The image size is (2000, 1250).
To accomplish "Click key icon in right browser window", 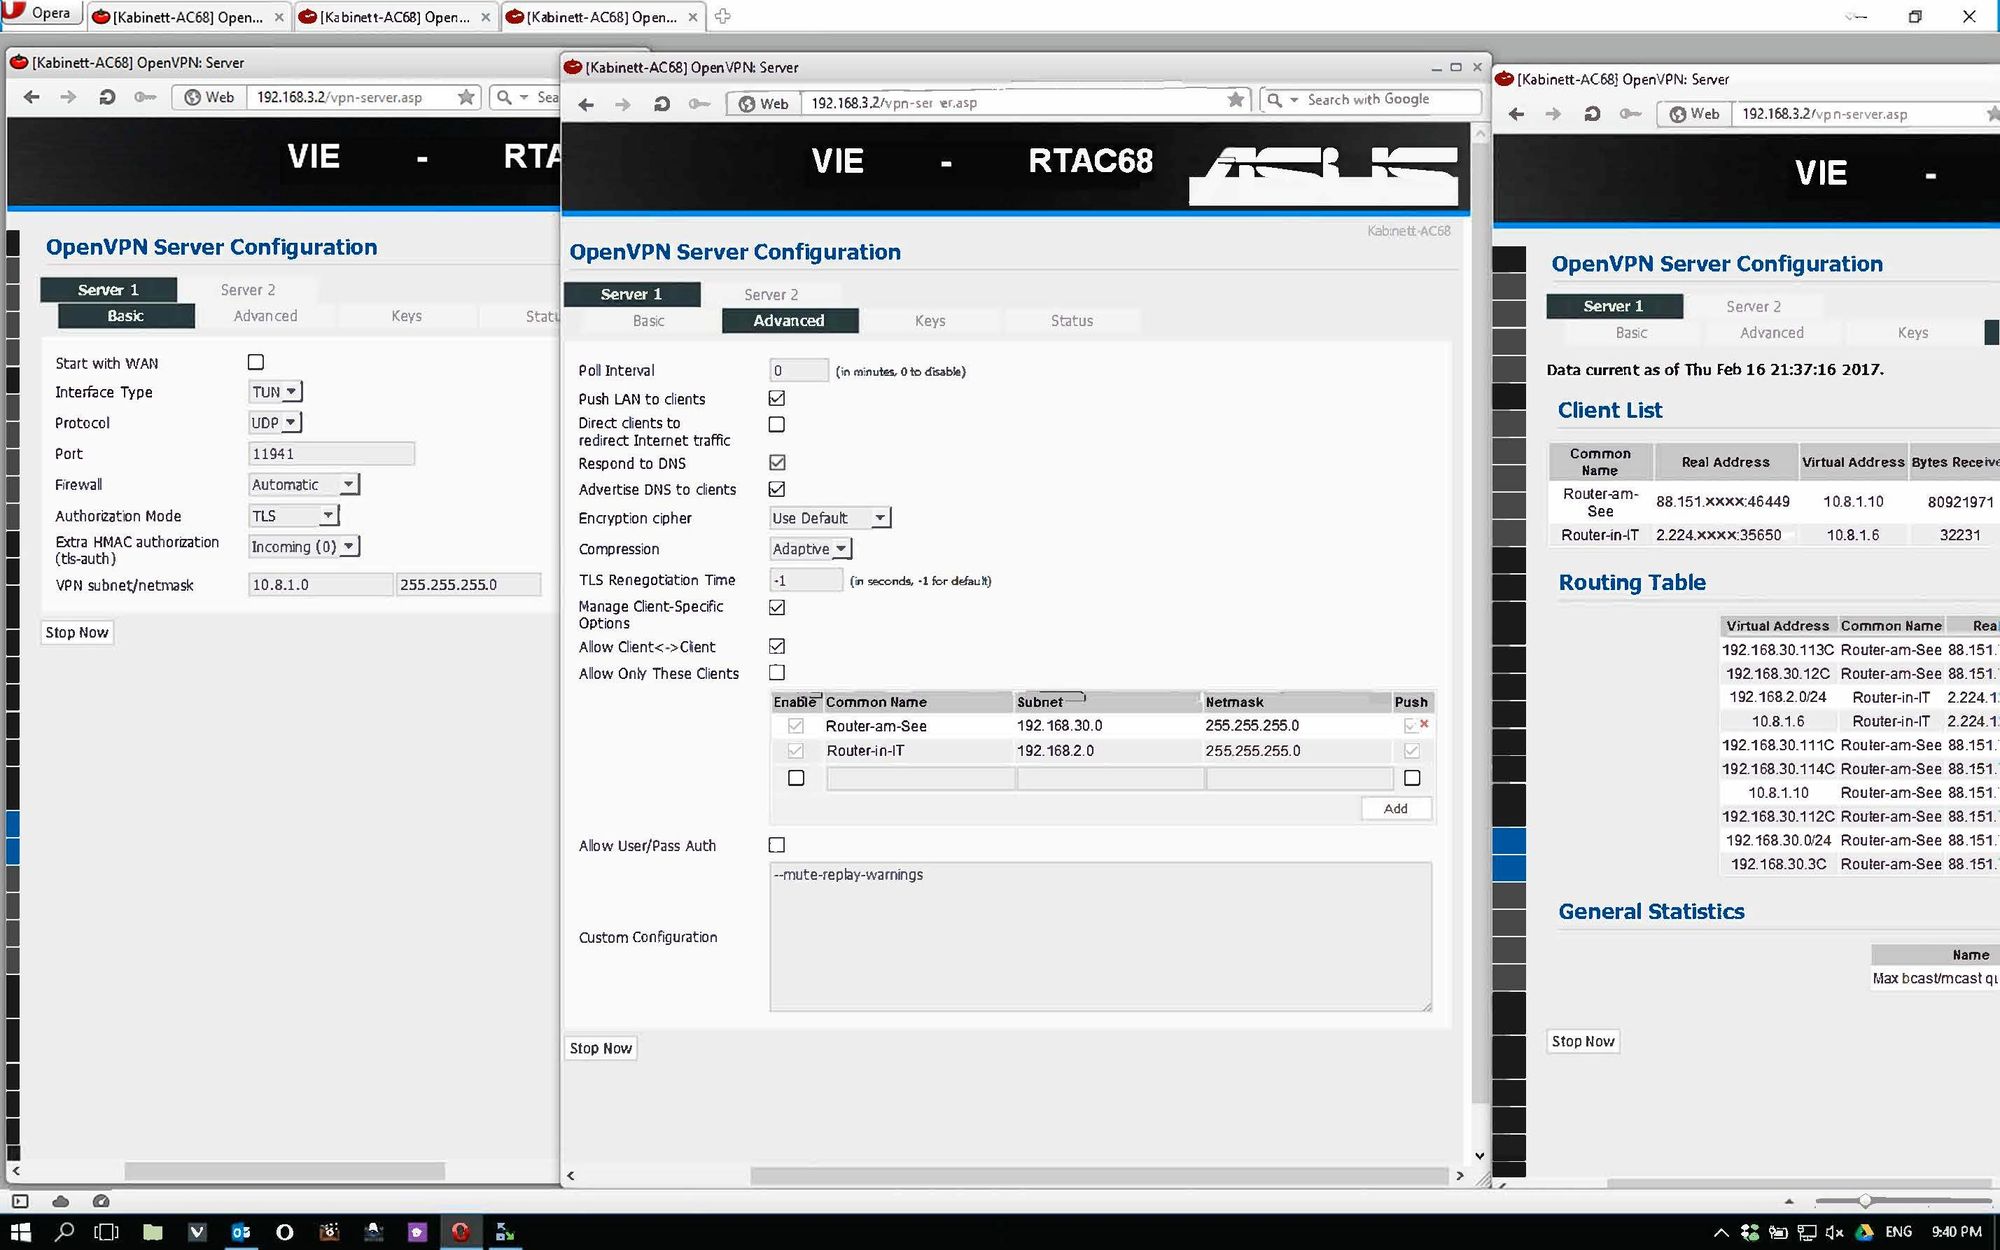I will coord(1630,114).
